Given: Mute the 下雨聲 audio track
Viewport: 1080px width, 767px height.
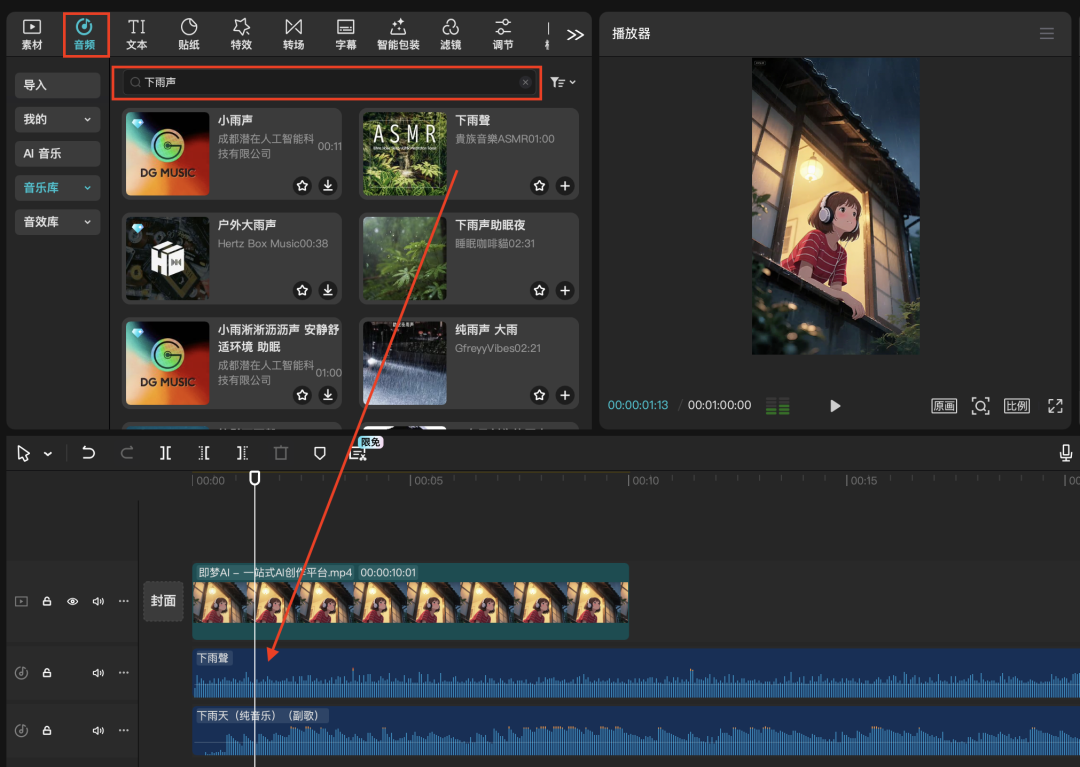Looking at the screenshot, I should click(x=98, y=673).
